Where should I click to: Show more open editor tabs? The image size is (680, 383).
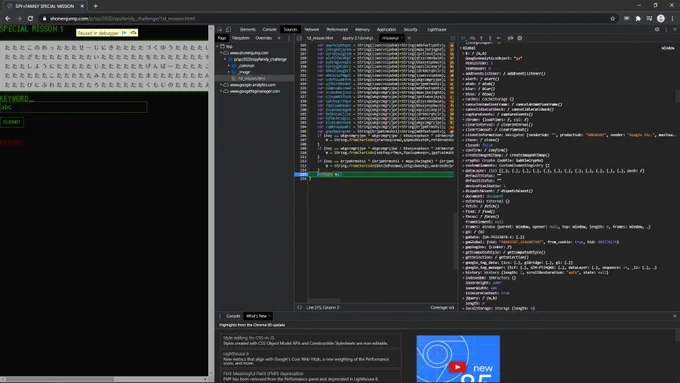409,38
